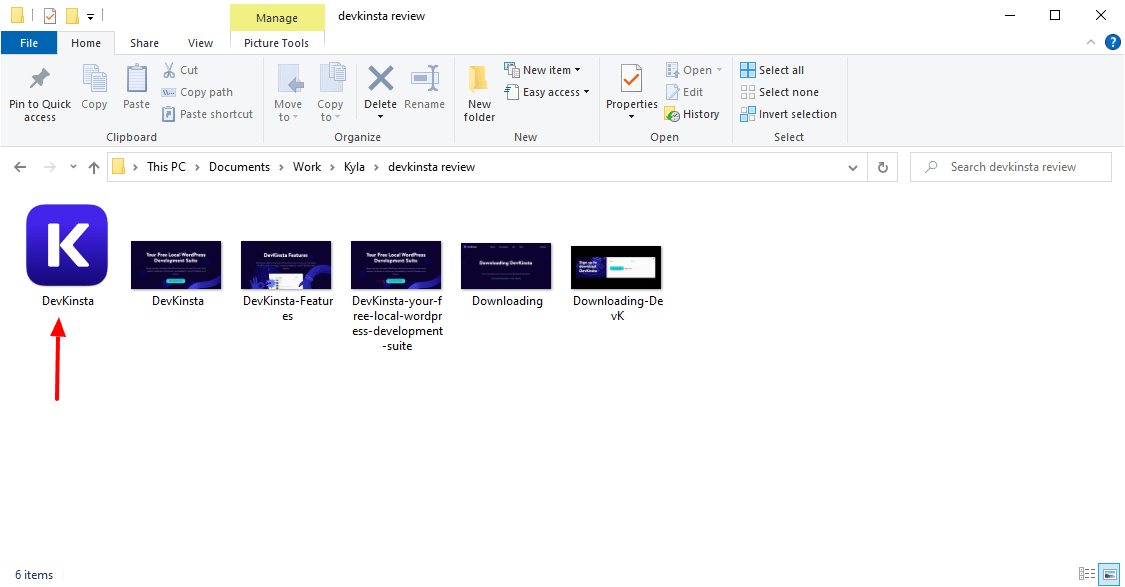Click the '6 items' status text
The width and height of the screenshot is (1125, 587).
[34, 575]
